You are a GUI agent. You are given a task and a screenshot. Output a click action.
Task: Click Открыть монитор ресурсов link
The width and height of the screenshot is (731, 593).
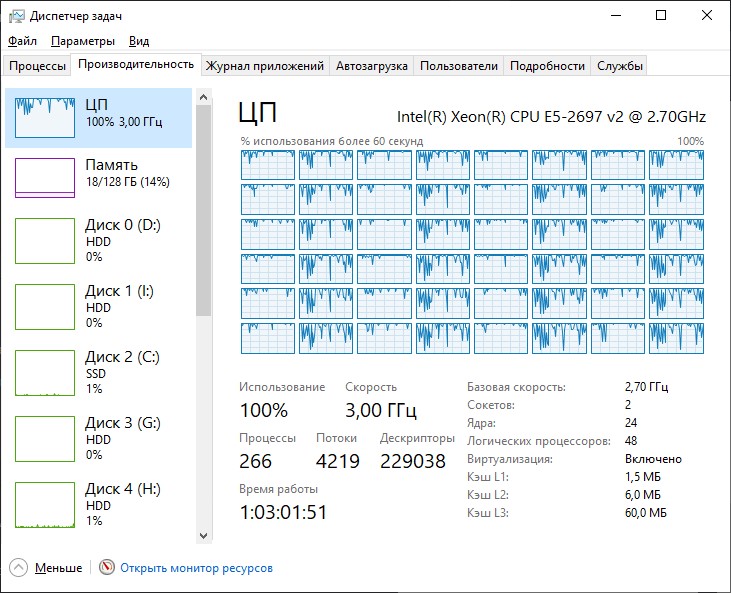[x=196, y=568]
